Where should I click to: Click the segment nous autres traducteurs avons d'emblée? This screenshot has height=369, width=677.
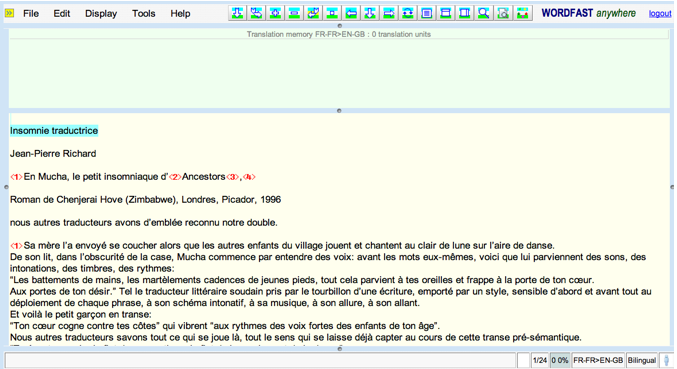[144, 223]
